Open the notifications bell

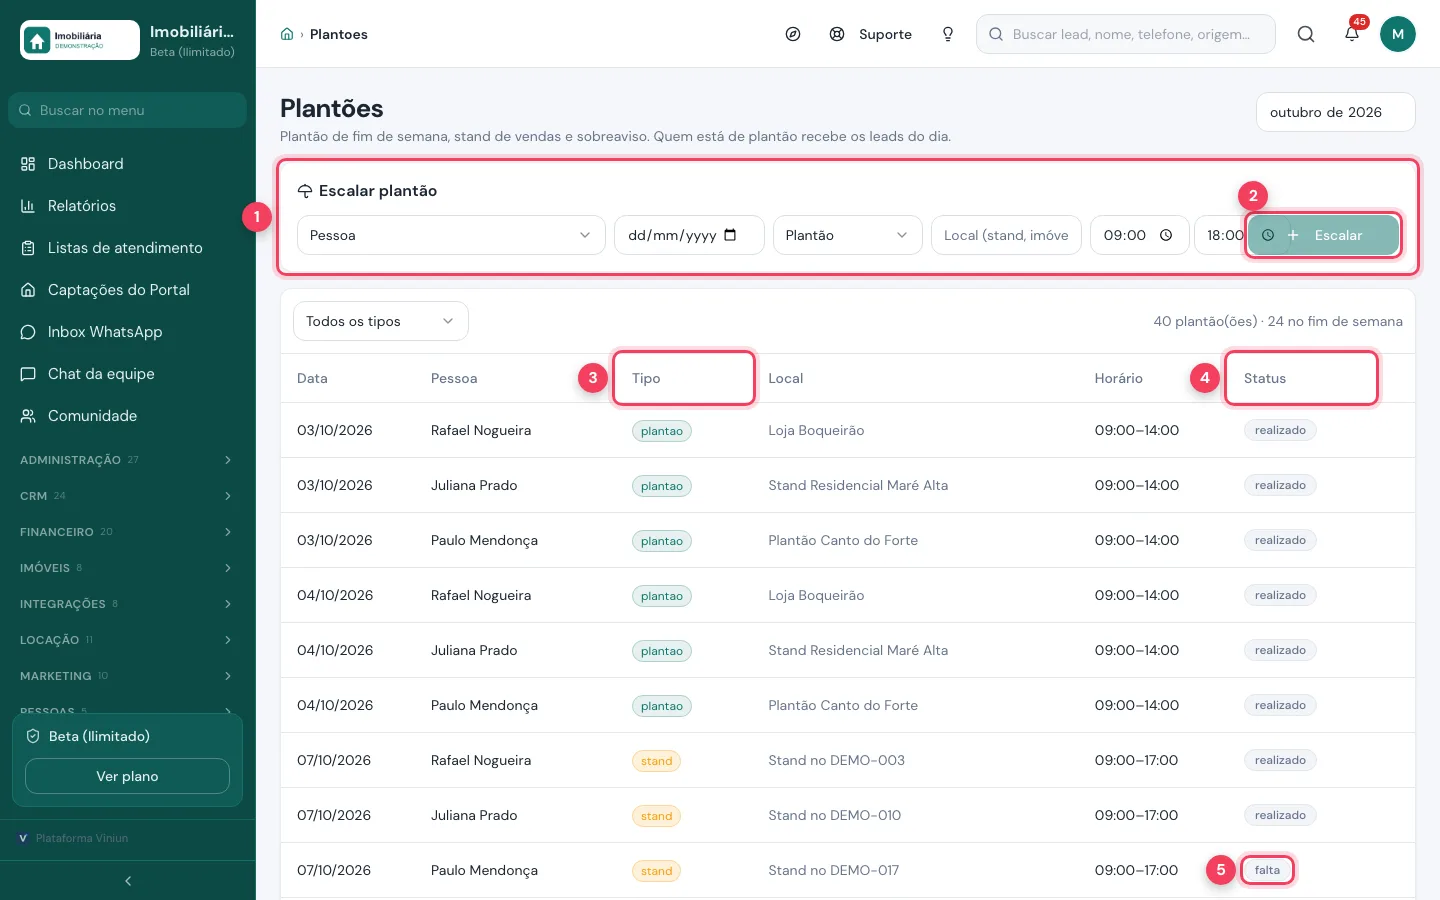[x=1352, y=34]
